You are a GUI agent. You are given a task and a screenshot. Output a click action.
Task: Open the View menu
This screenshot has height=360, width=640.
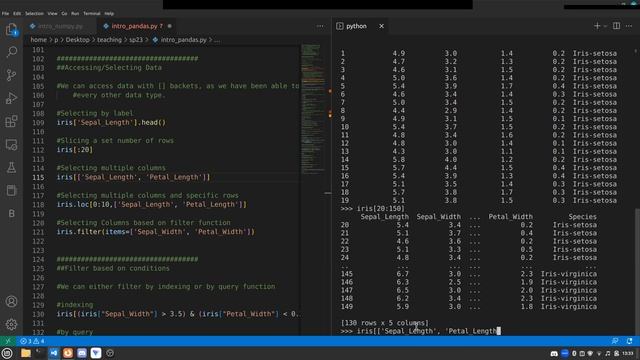[52, 13]
